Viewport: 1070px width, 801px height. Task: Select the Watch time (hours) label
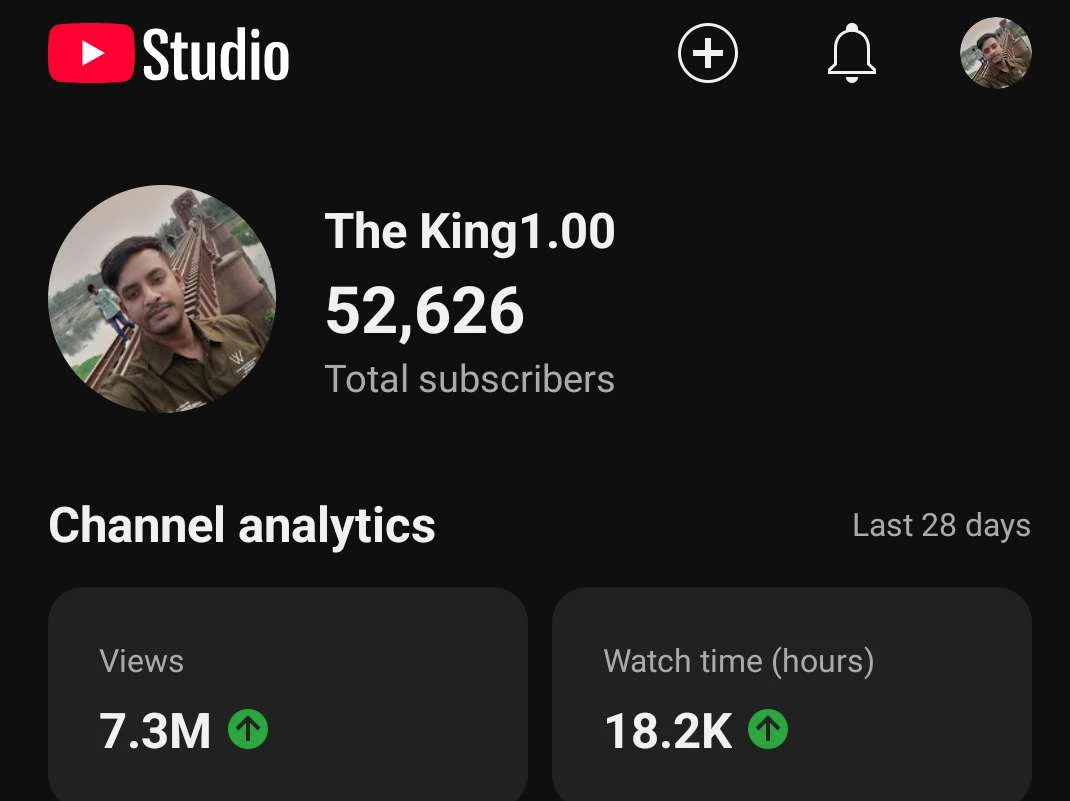[738, 661]
